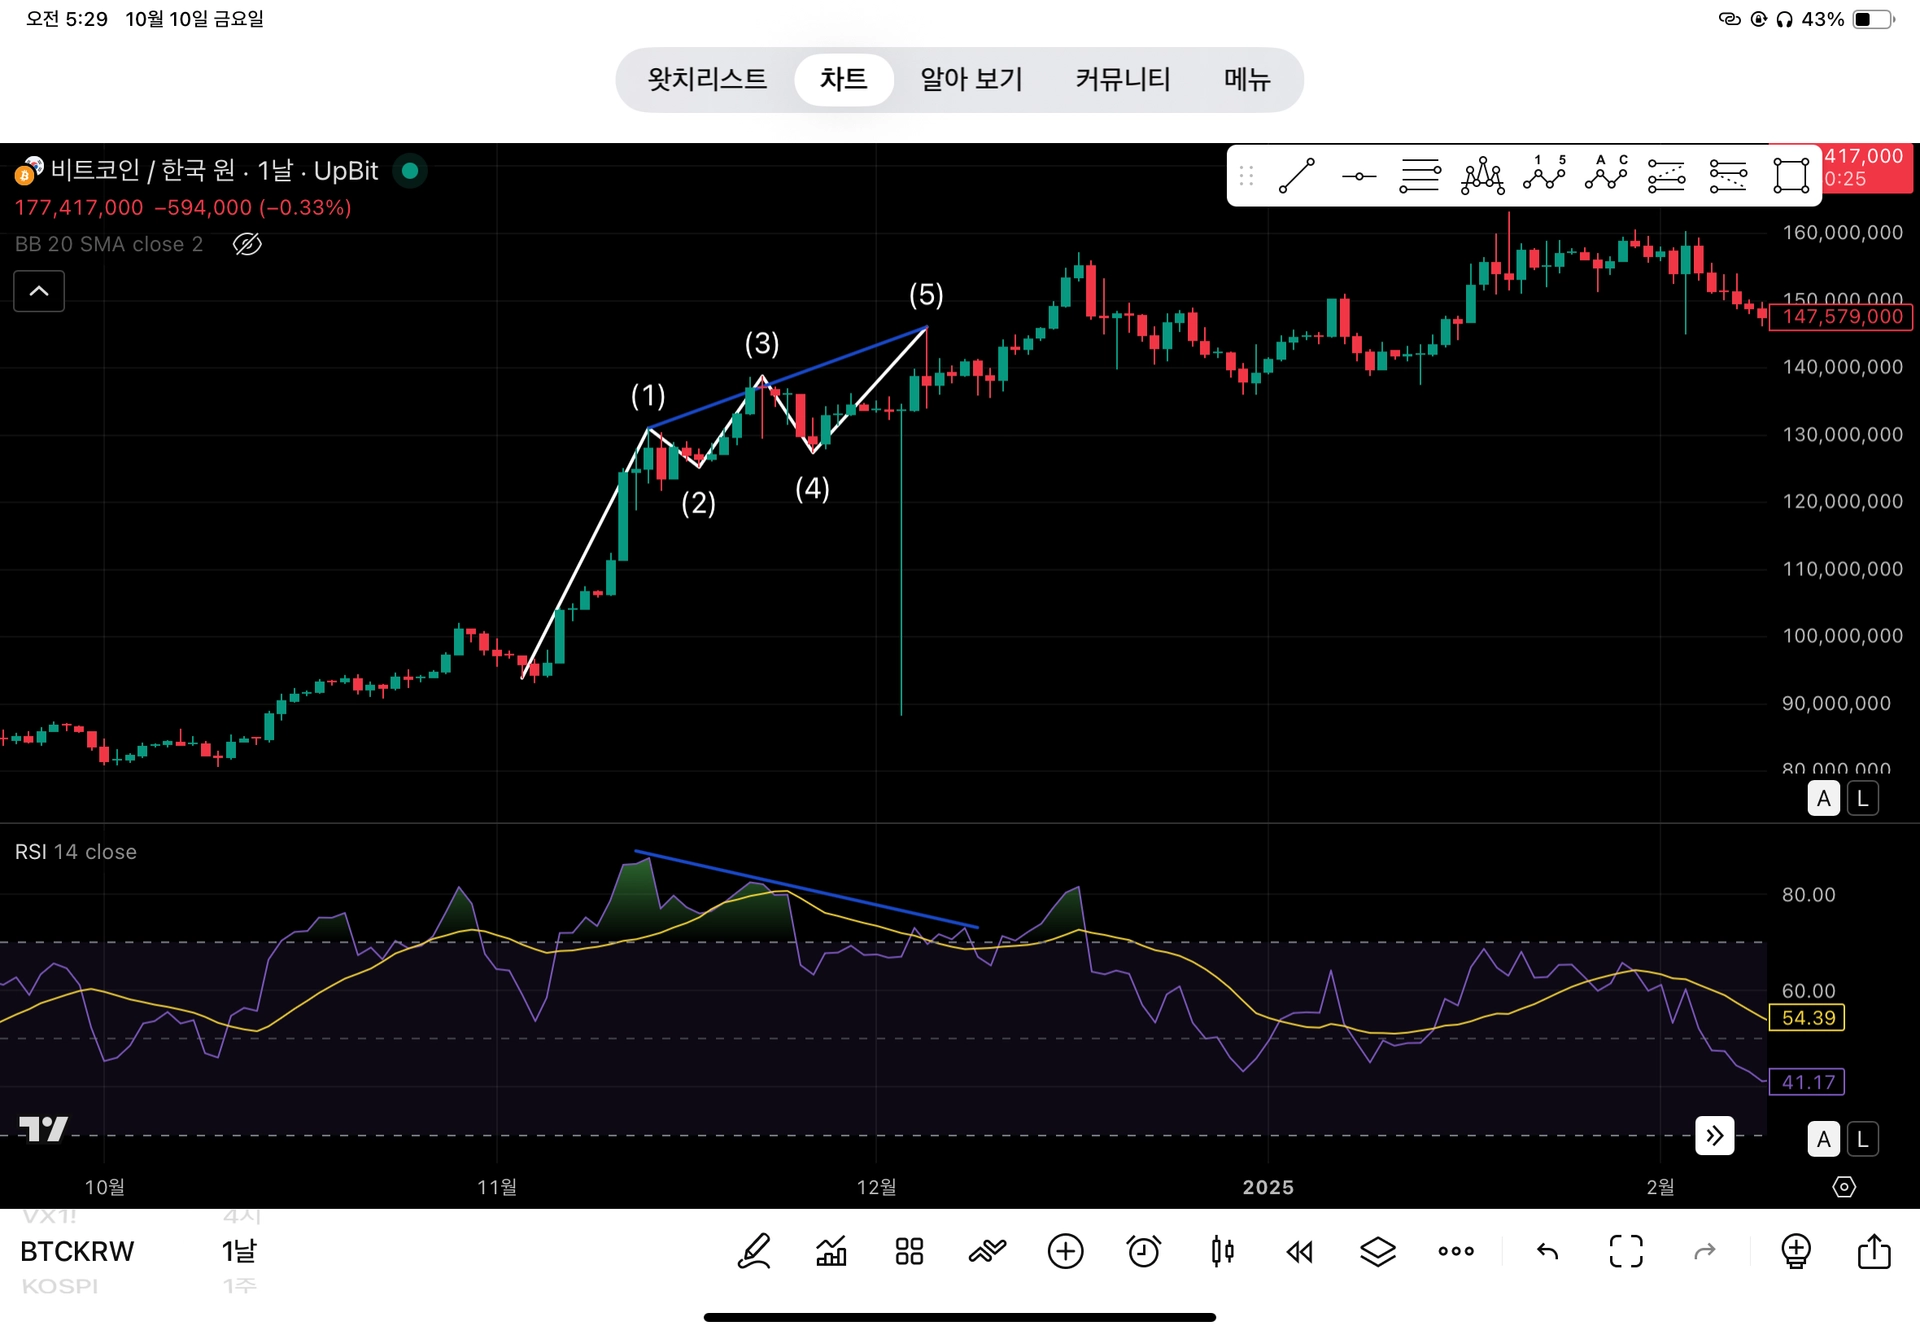Share the chart

pyautogui.click(x=1873, y=1251)
